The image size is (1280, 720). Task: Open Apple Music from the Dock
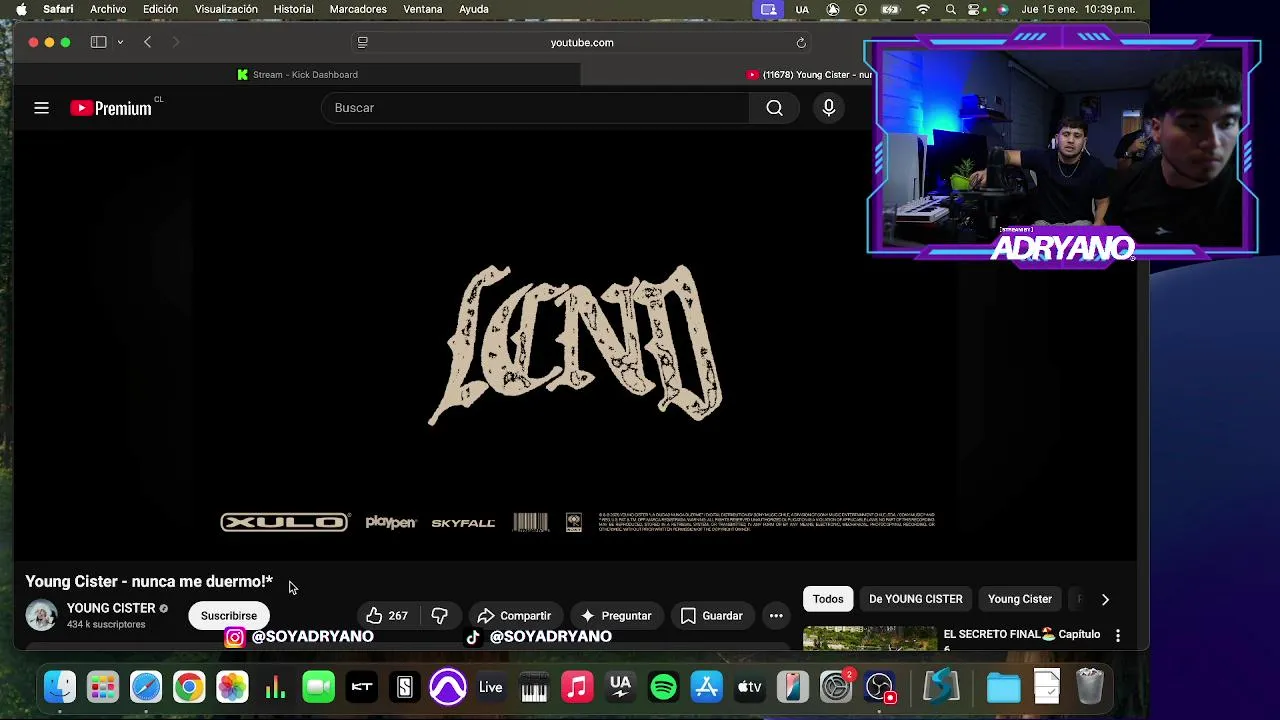[577, 687]
